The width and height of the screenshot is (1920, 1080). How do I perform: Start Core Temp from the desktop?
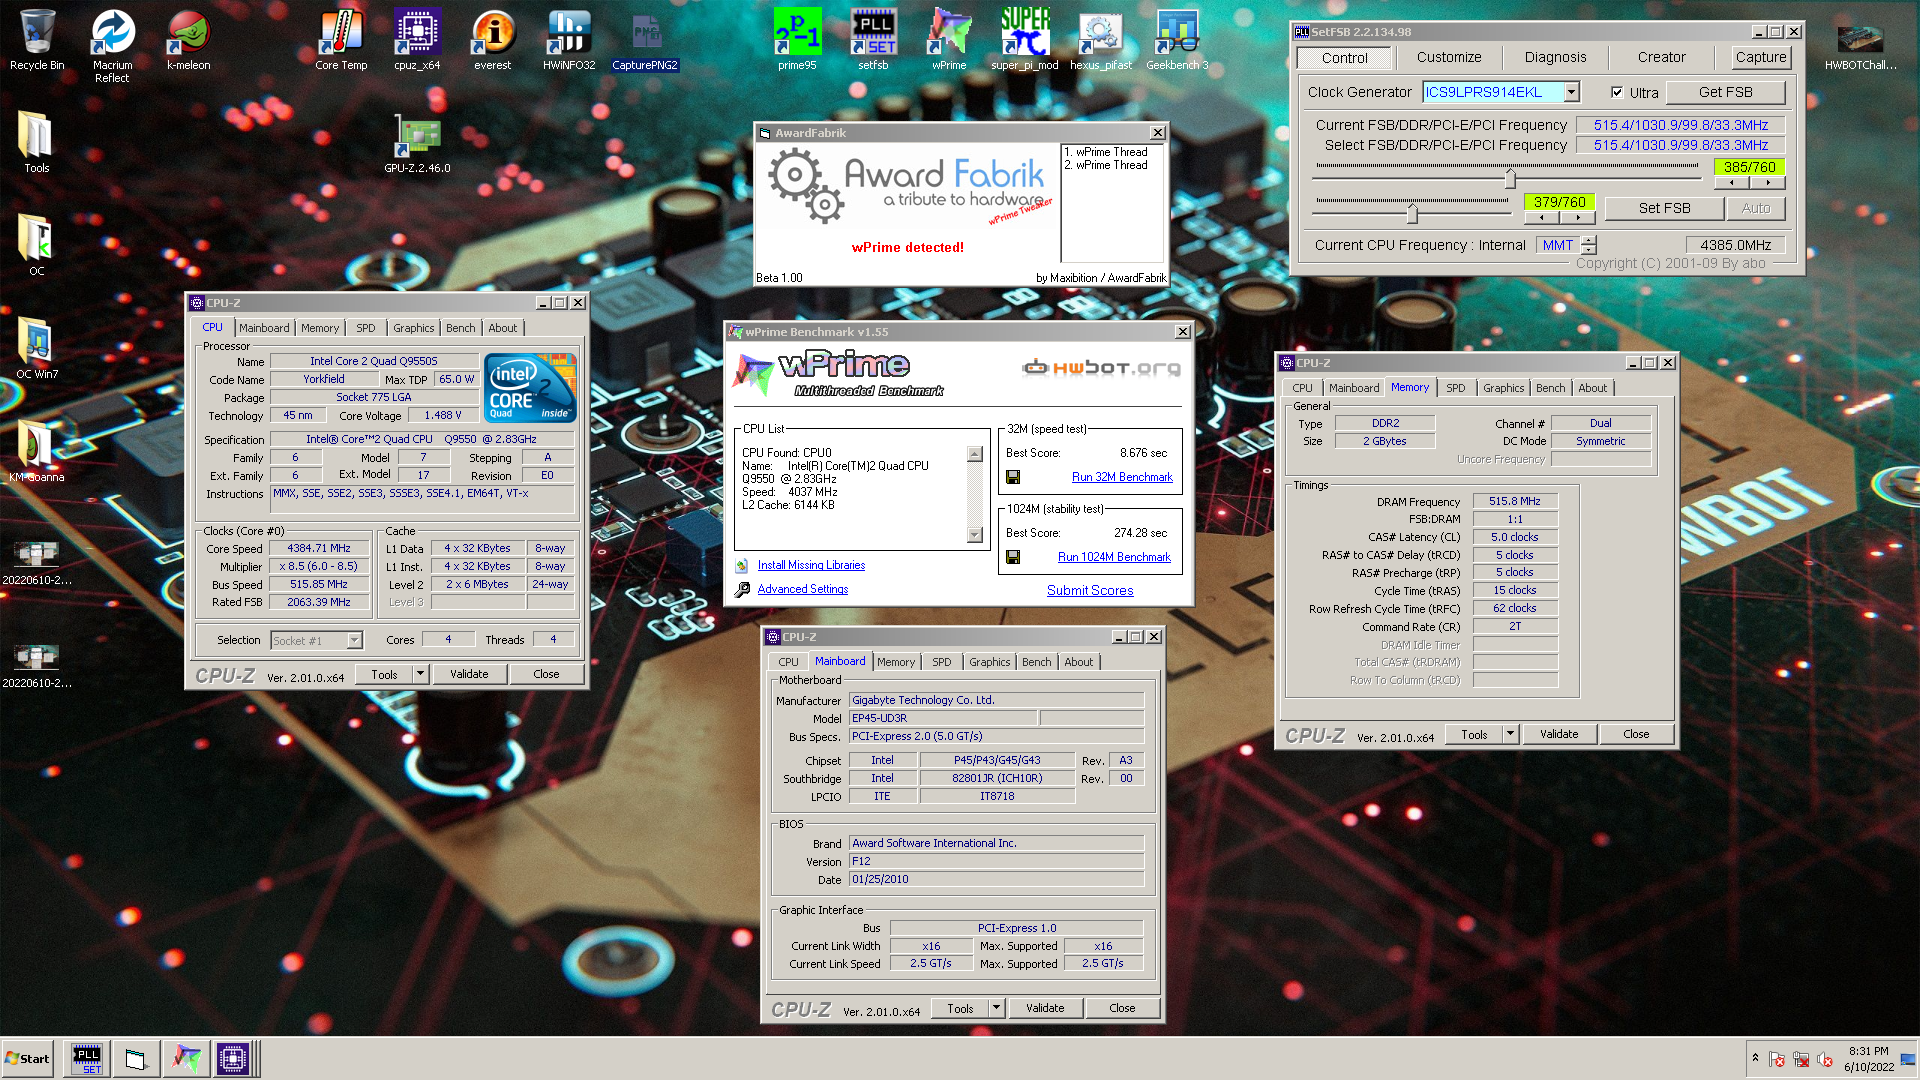tap(341, 40)
